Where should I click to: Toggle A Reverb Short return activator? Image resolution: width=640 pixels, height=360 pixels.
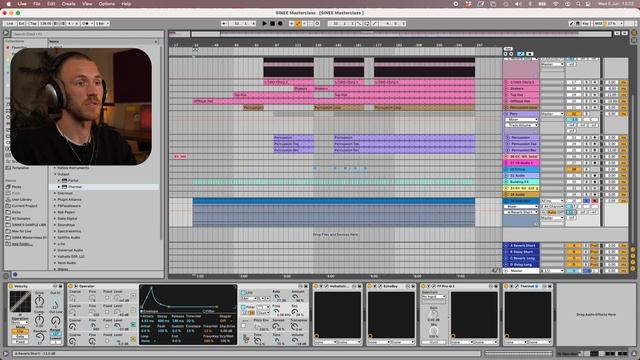click(573, 246)
